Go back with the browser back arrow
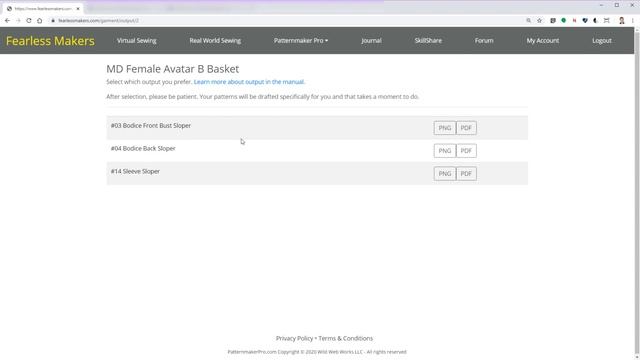The width and height of the screenshot is (640, 360). [x=7, y=20]
